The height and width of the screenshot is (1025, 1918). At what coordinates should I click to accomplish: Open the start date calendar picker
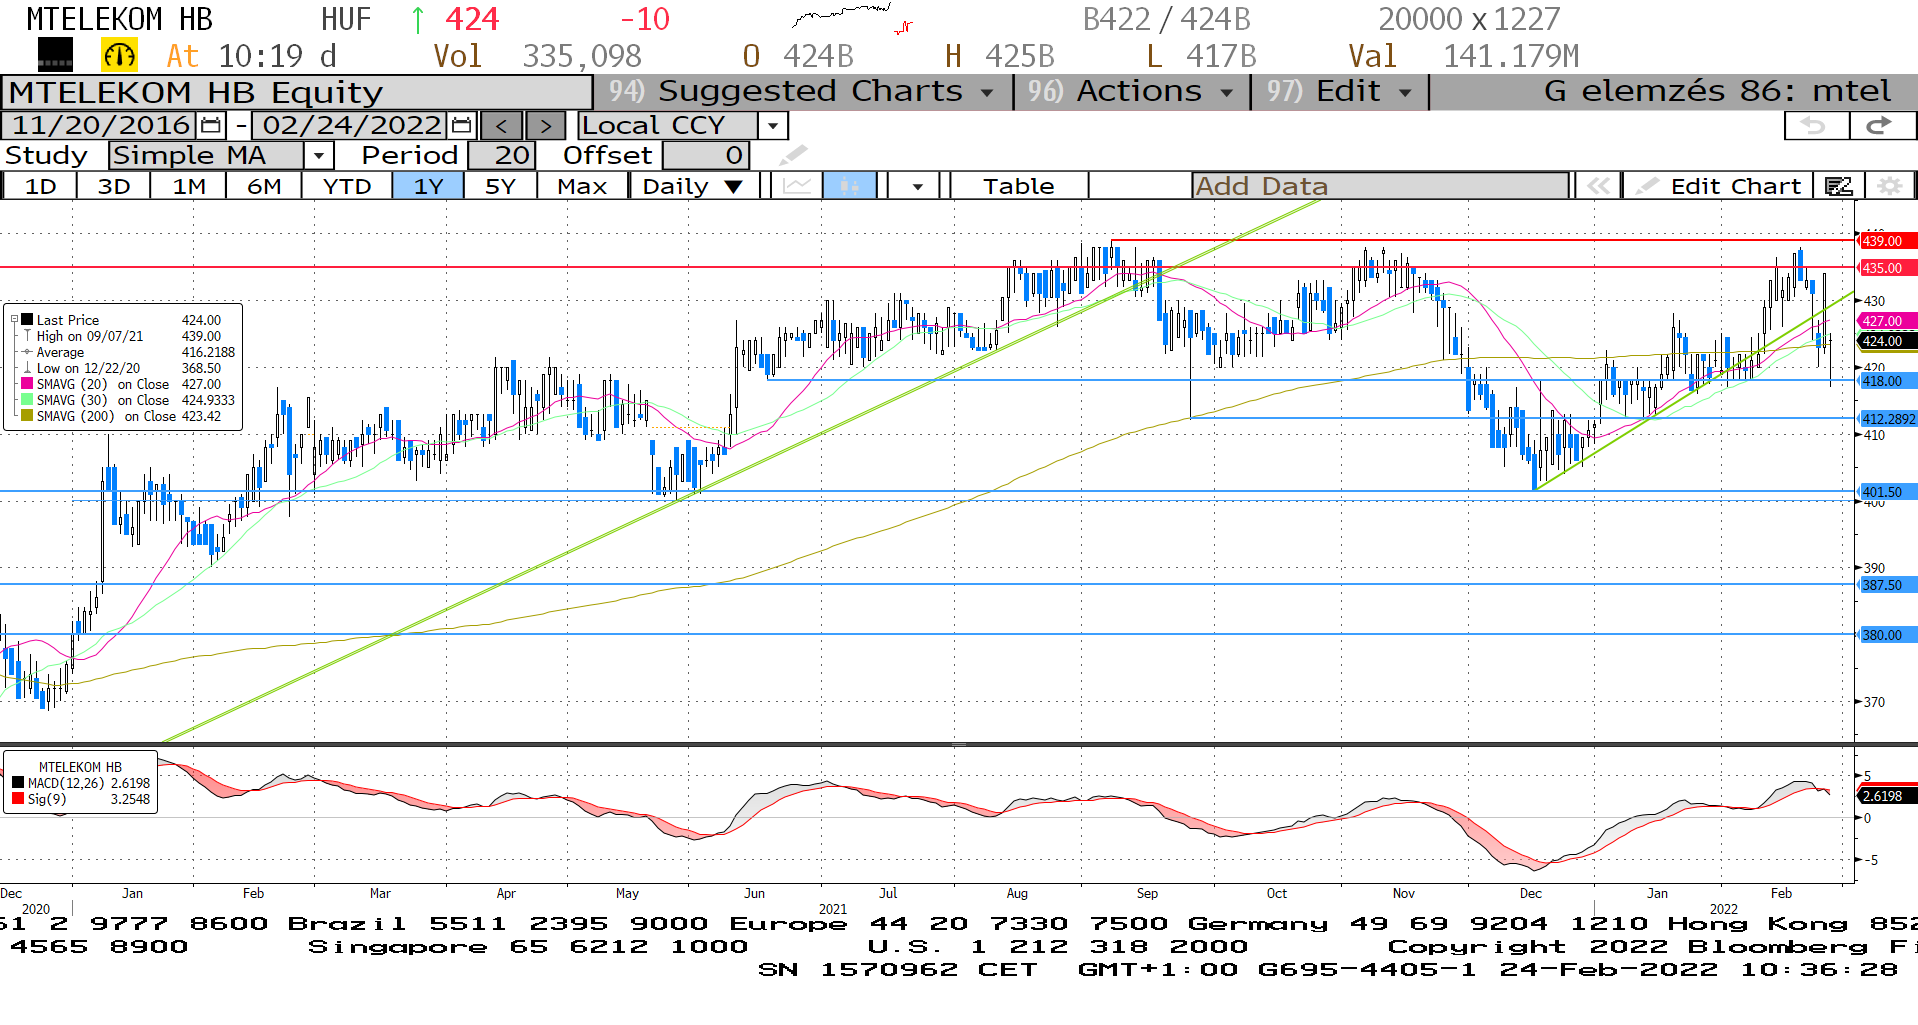pos(211,126)
